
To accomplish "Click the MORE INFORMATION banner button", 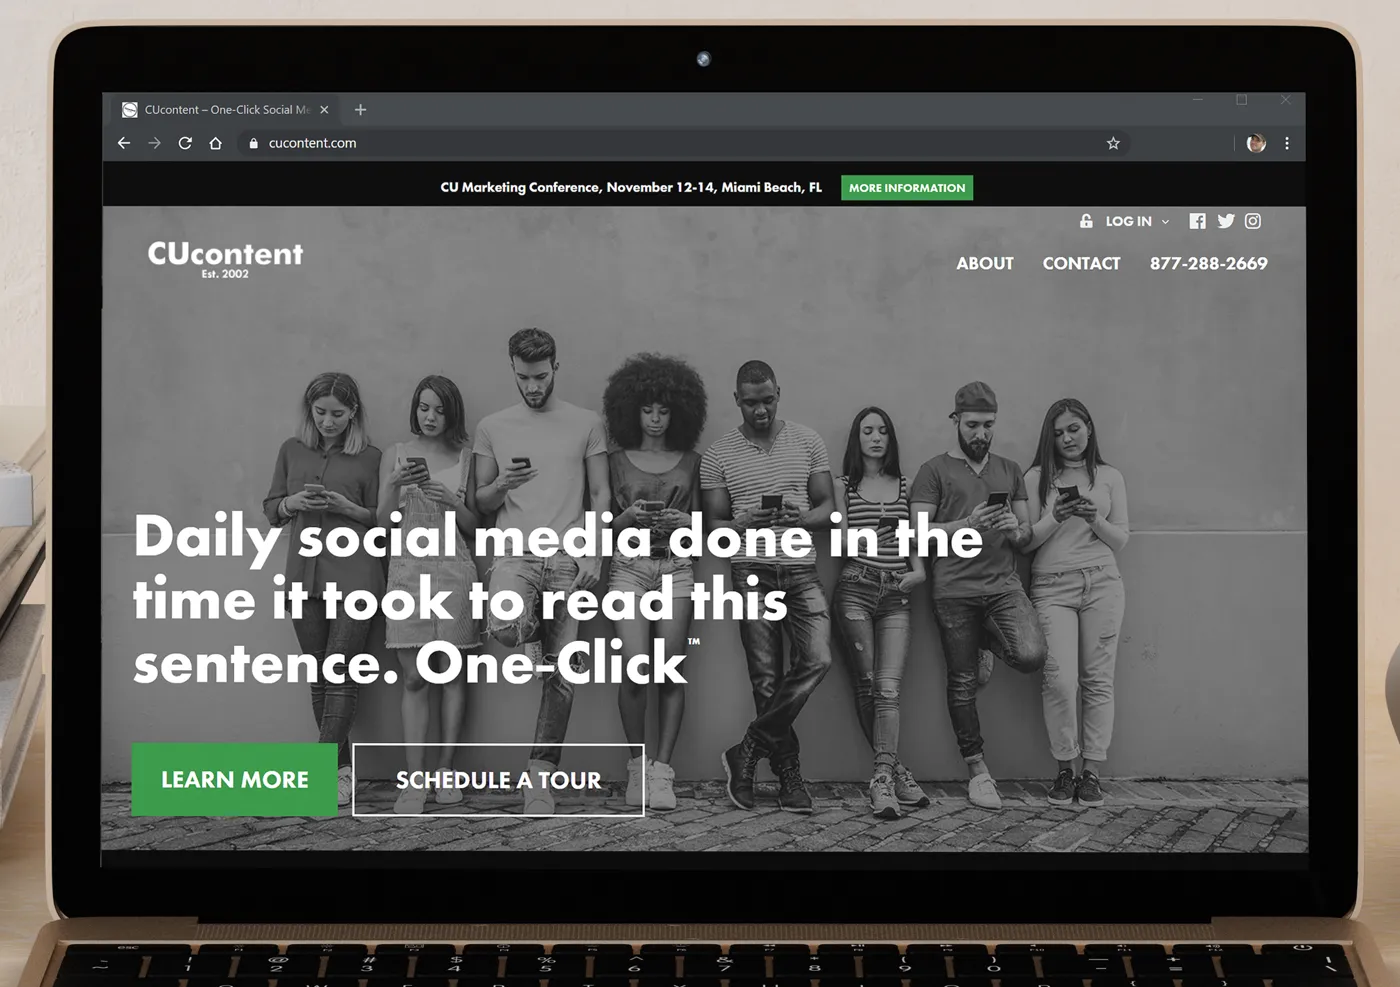I will (907, 187).
